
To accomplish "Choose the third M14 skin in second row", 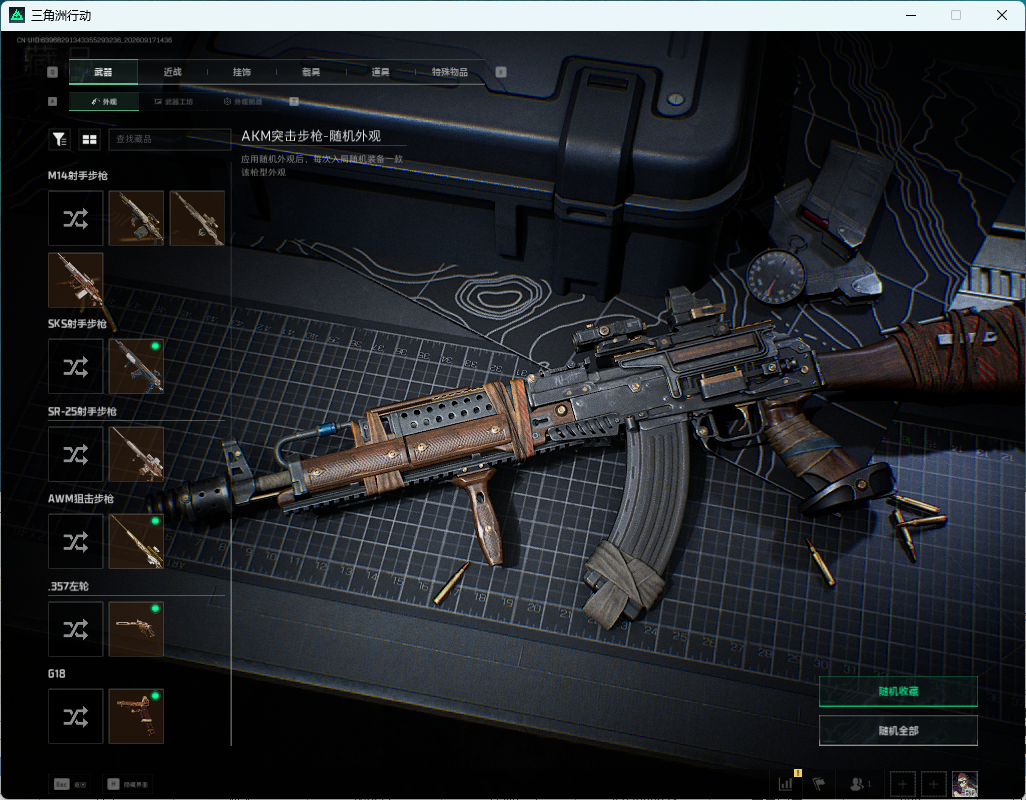I will coord(76,280).
